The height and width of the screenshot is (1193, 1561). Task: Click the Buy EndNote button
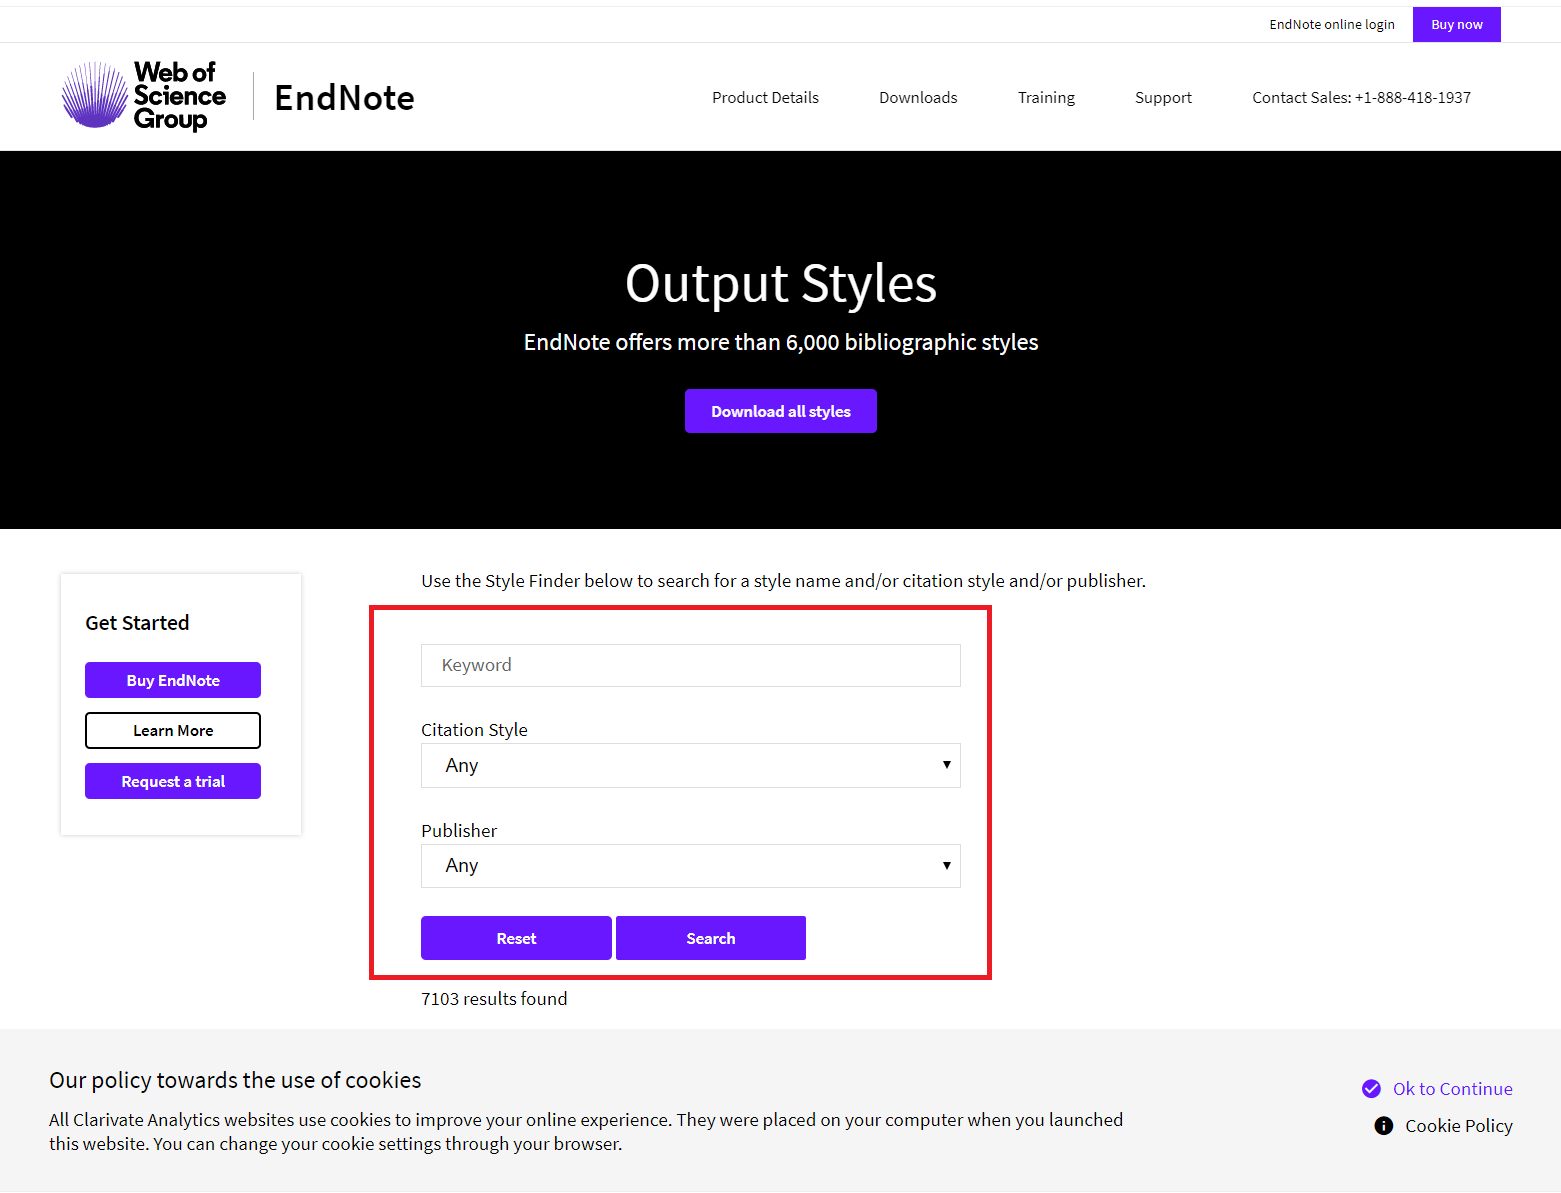click(x=173, y=680)
